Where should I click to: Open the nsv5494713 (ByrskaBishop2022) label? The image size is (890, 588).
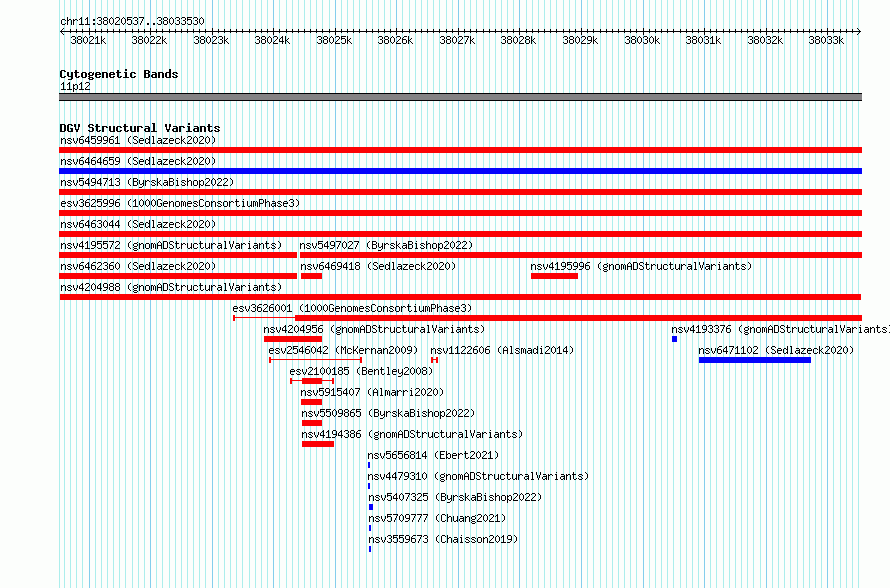(x=147, y=182)
